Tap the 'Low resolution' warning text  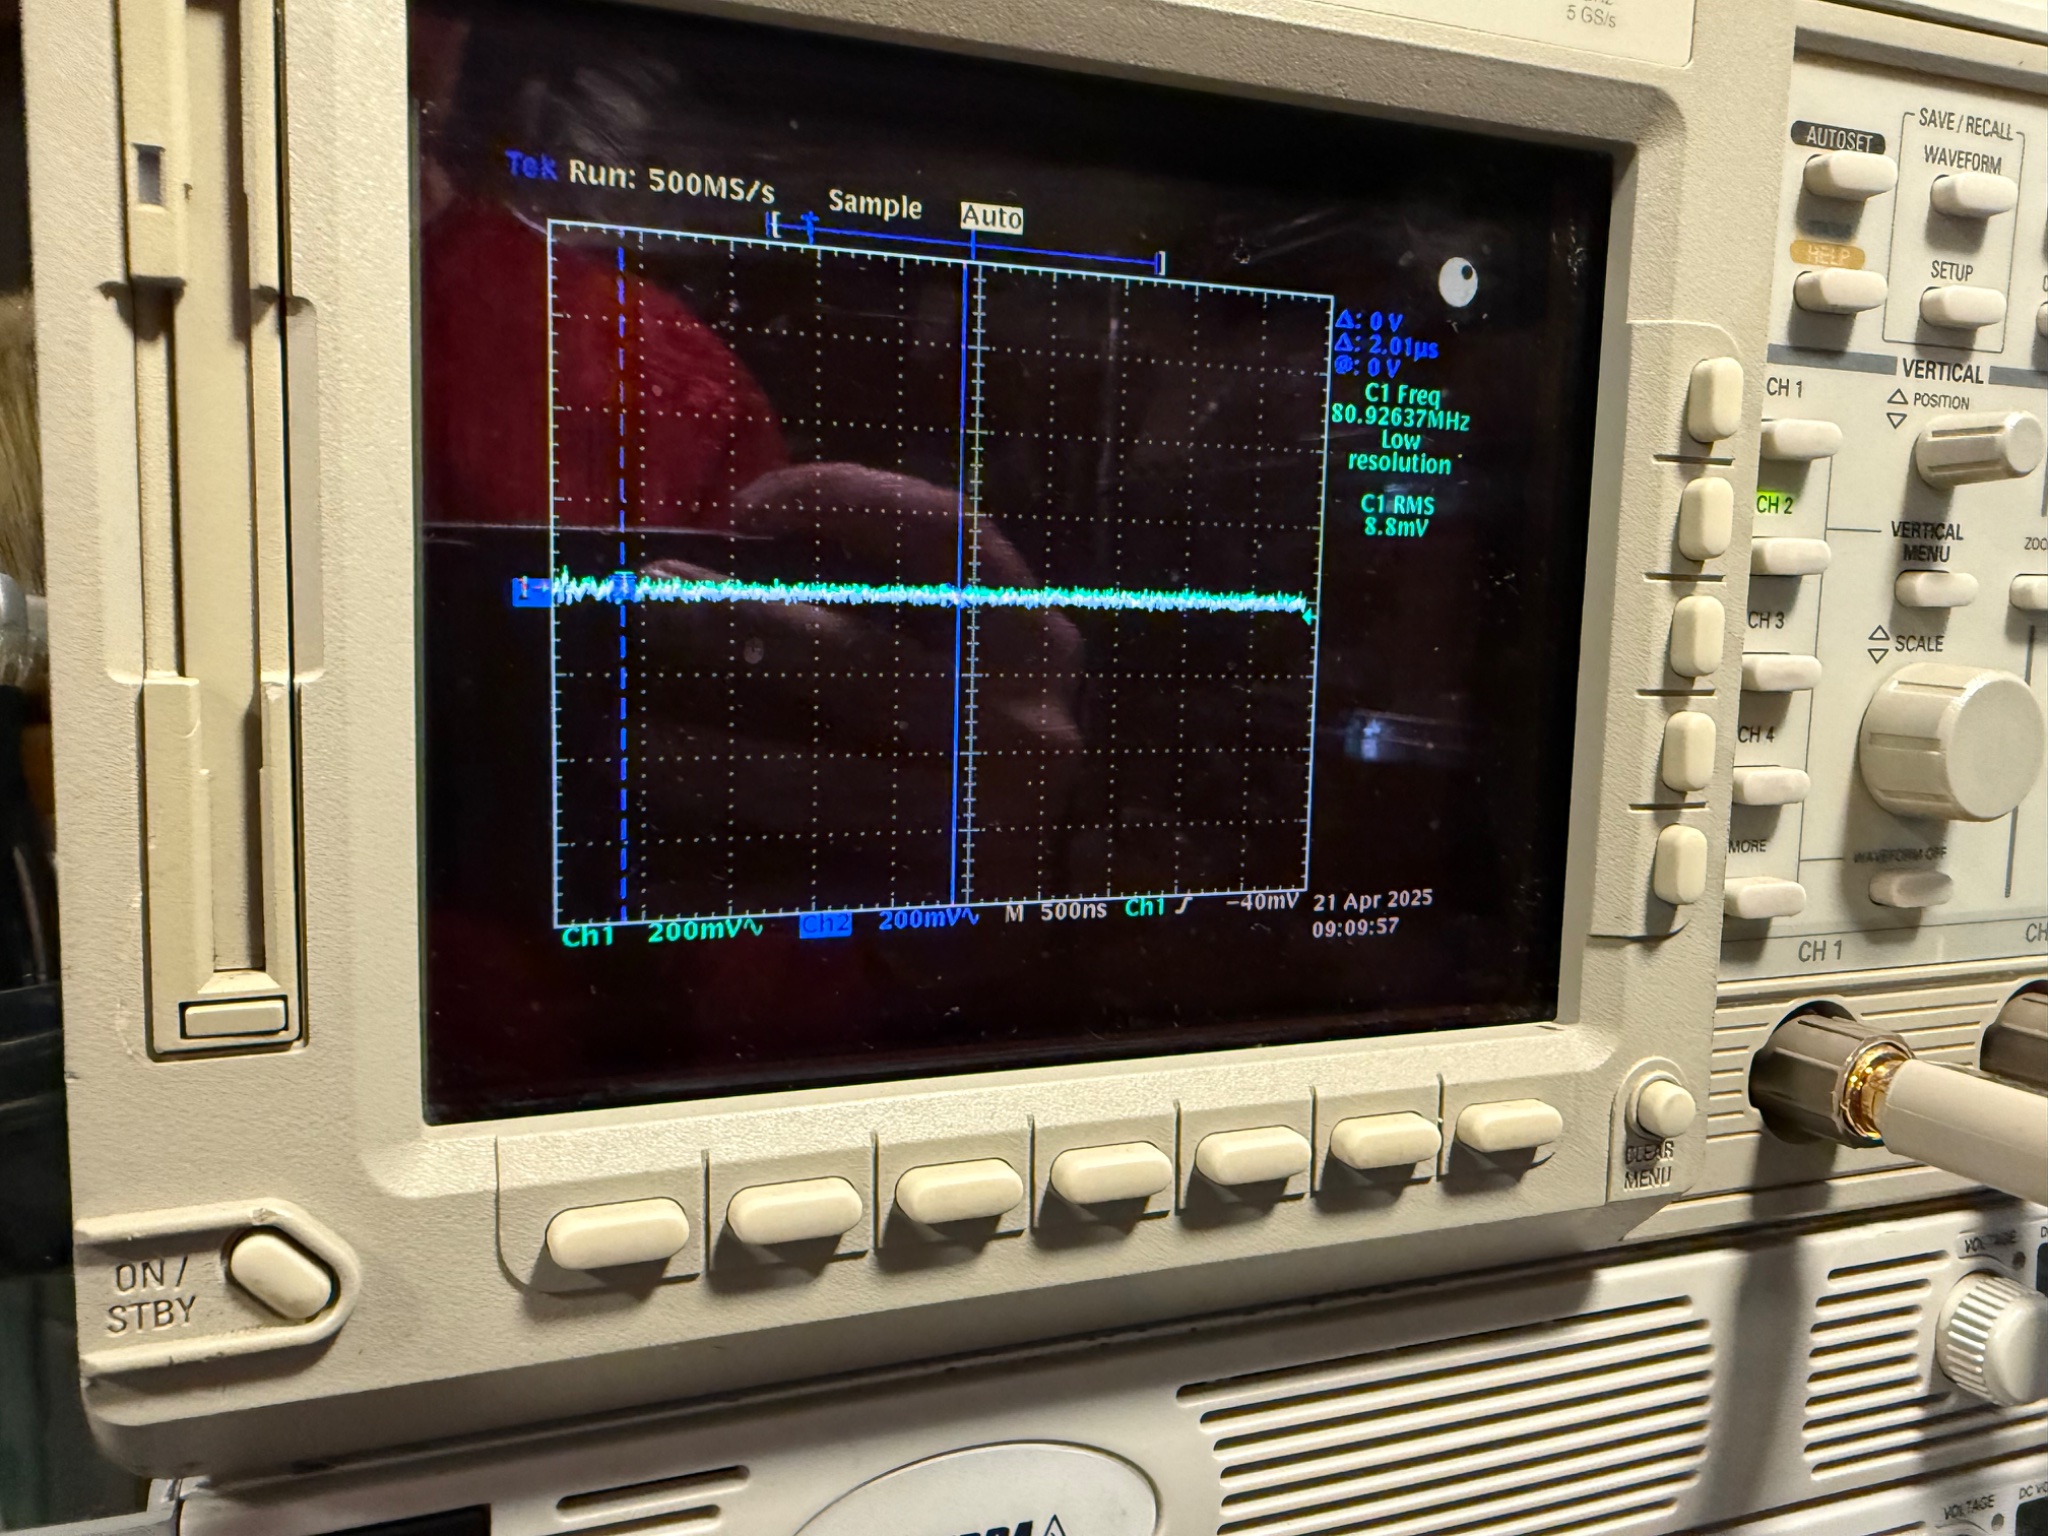(1399, 451)
